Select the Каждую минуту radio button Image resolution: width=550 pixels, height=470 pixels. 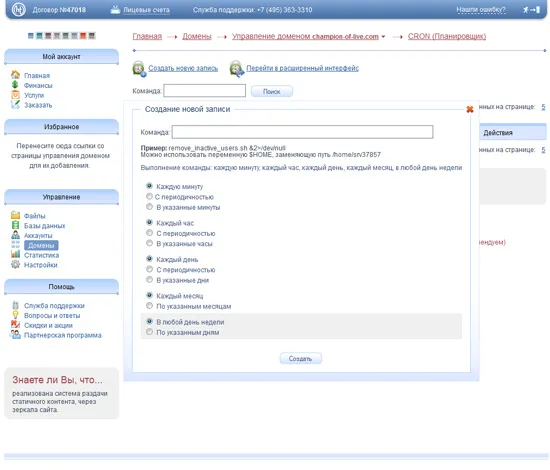point(149,186)
